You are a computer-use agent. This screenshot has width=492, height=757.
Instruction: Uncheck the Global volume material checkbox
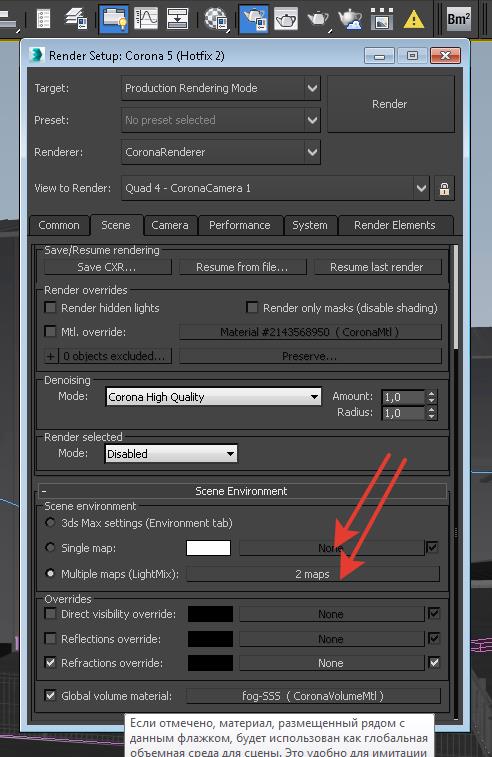(50, 695)
